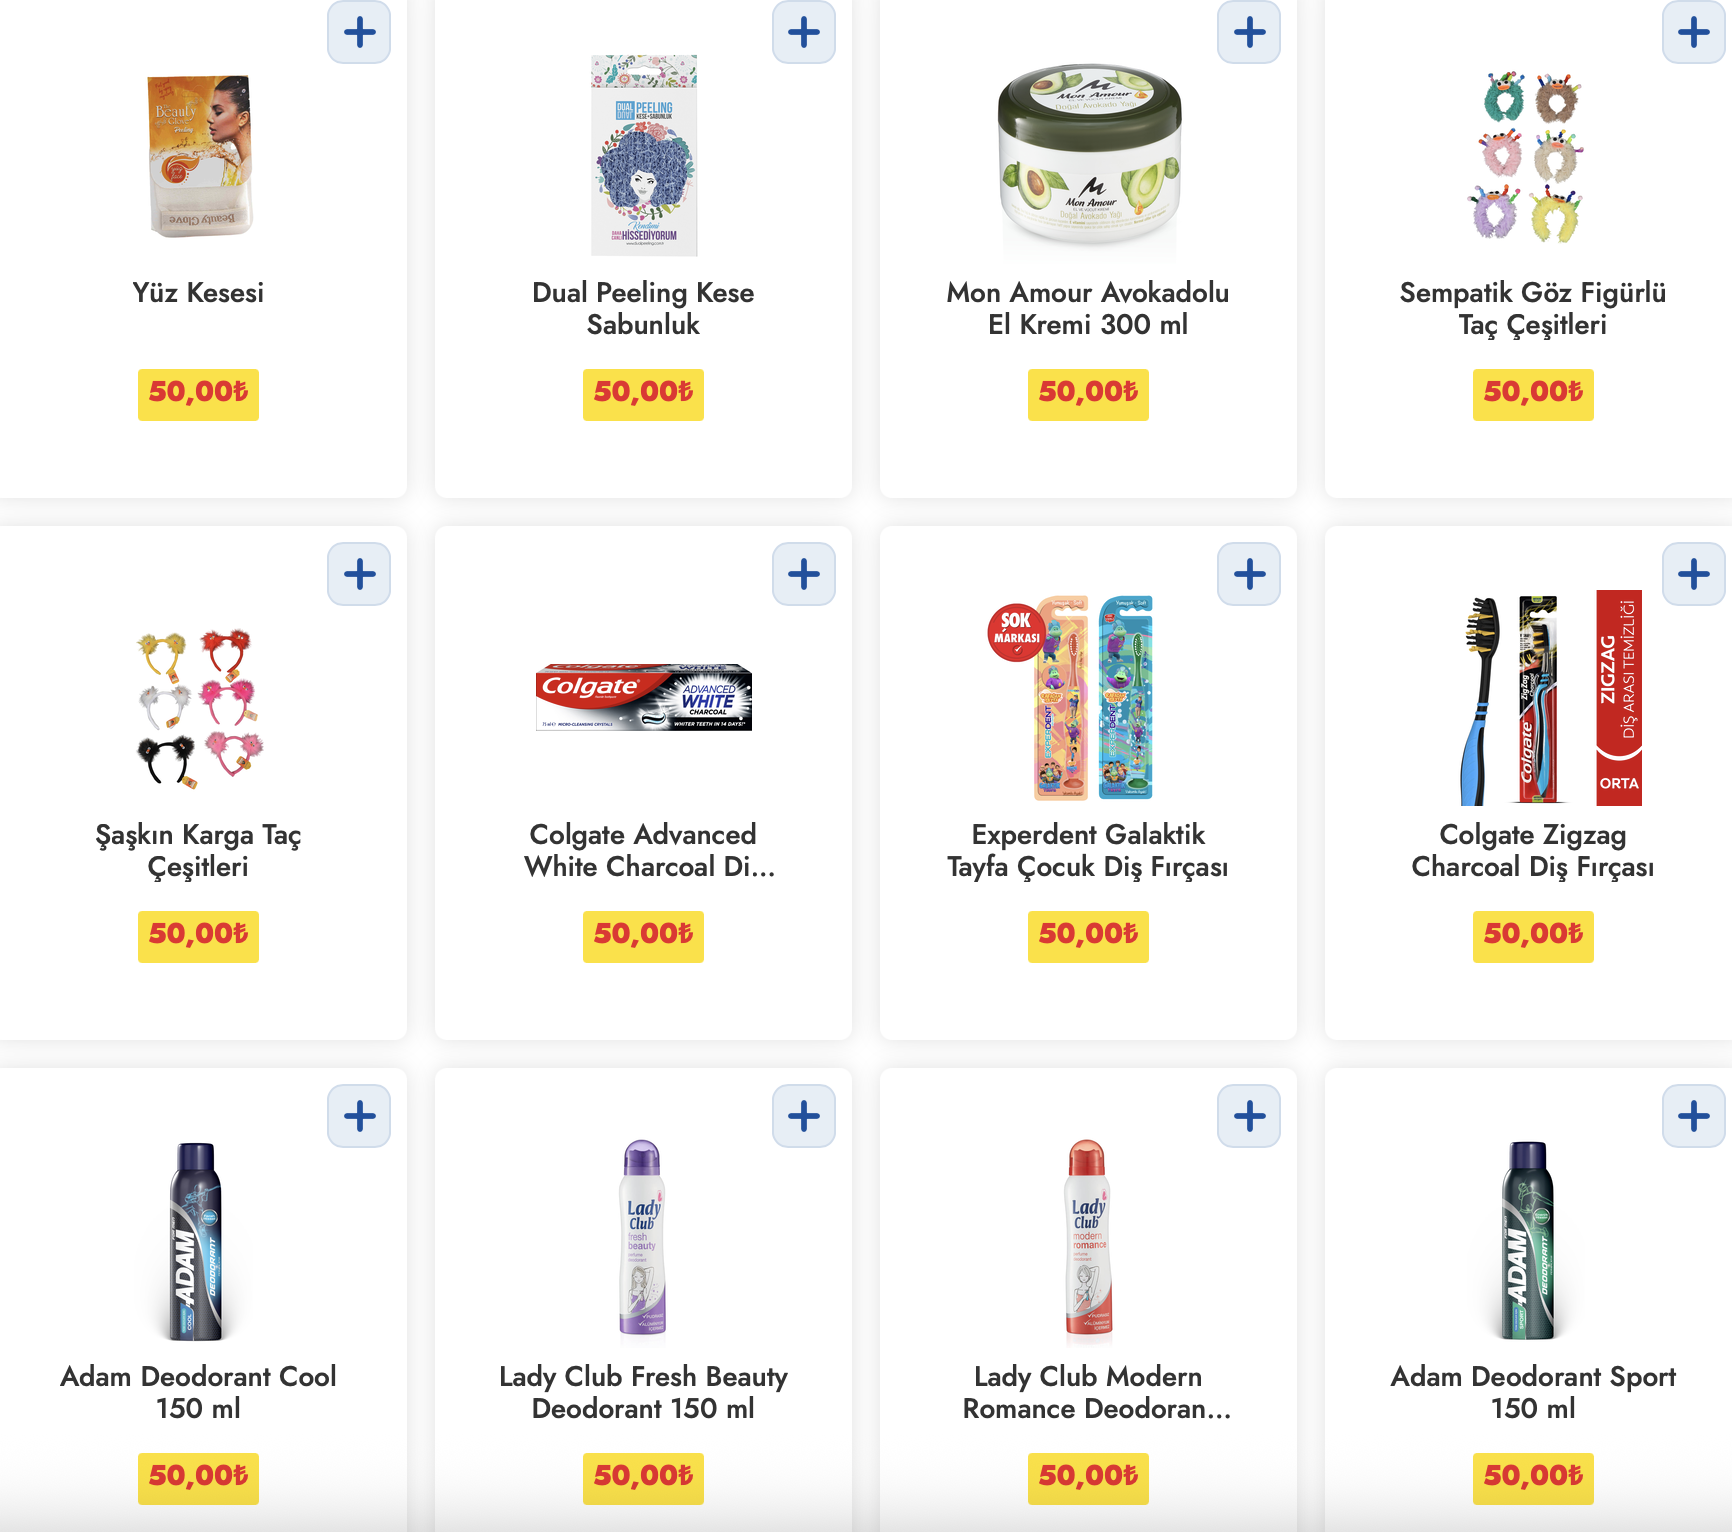Open Colgate Zigzag Charcoal Diş Fırçası link
This screenshot has width=1732, height=1532.
point(1533,850)
